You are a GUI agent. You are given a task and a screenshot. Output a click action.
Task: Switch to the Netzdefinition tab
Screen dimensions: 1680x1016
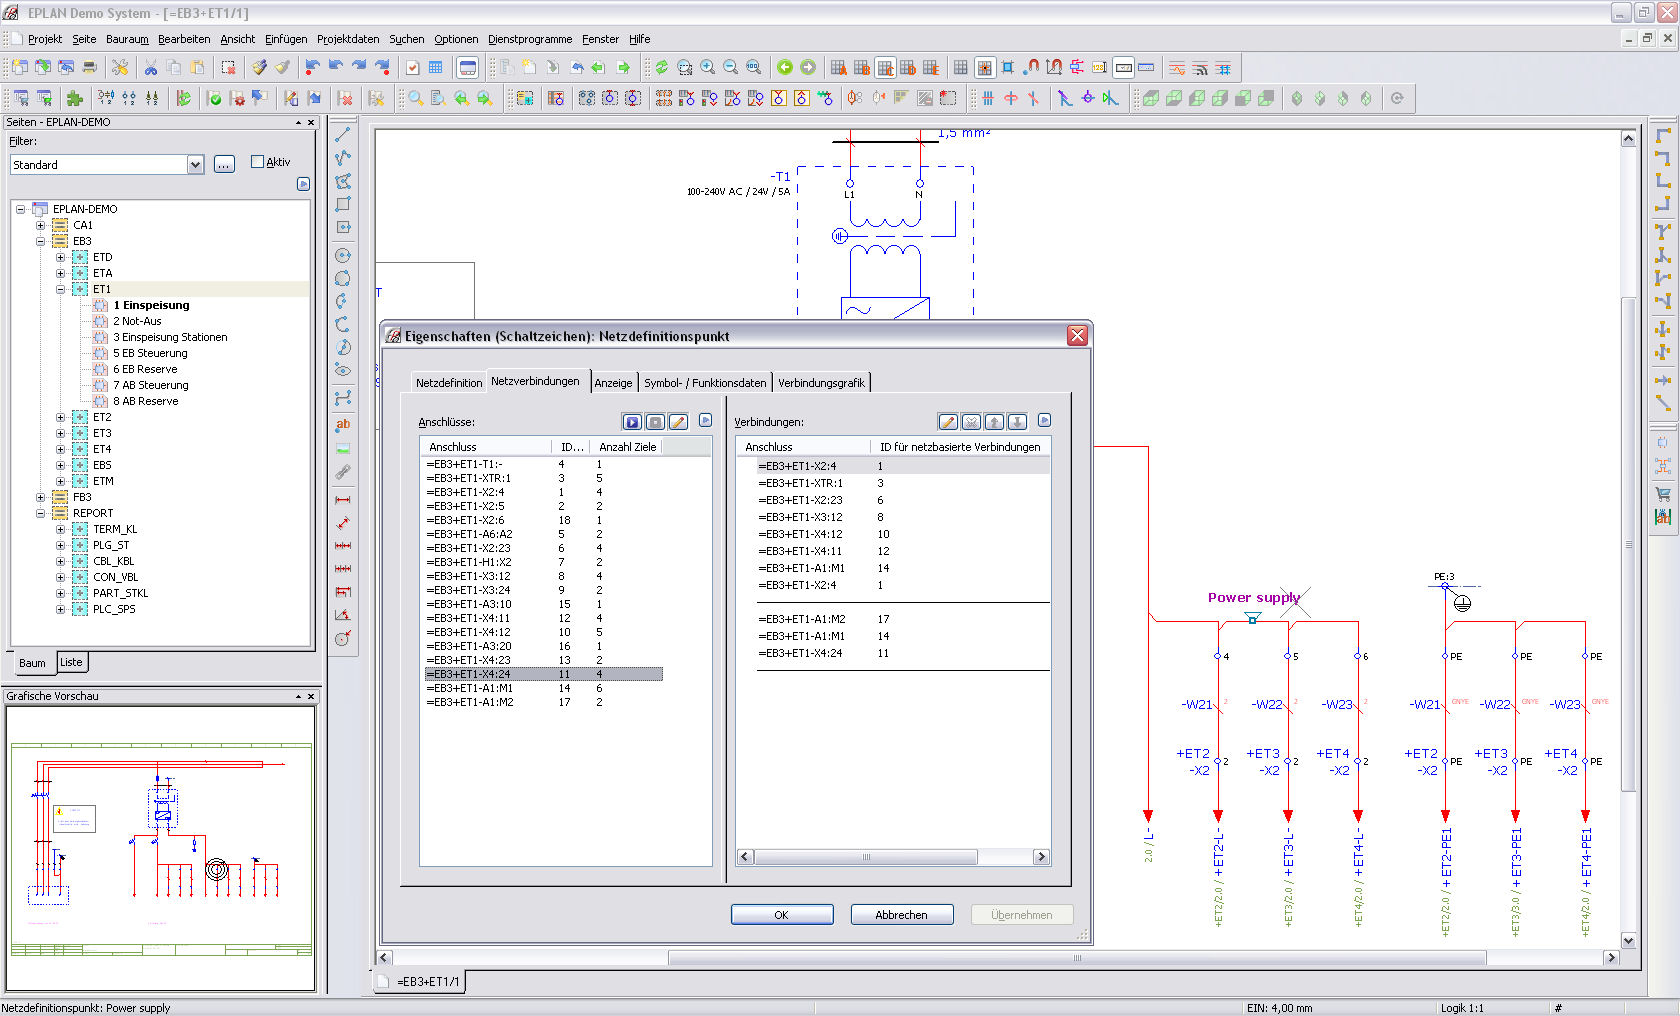448,383
